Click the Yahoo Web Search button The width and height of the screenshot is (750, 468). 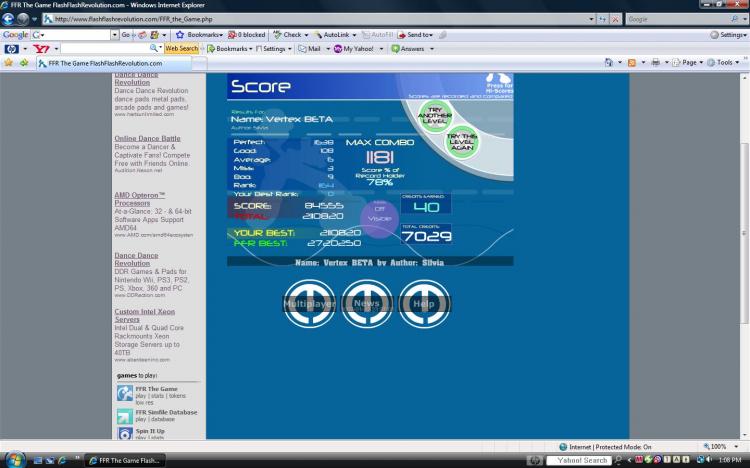click(x=181, y=48)
